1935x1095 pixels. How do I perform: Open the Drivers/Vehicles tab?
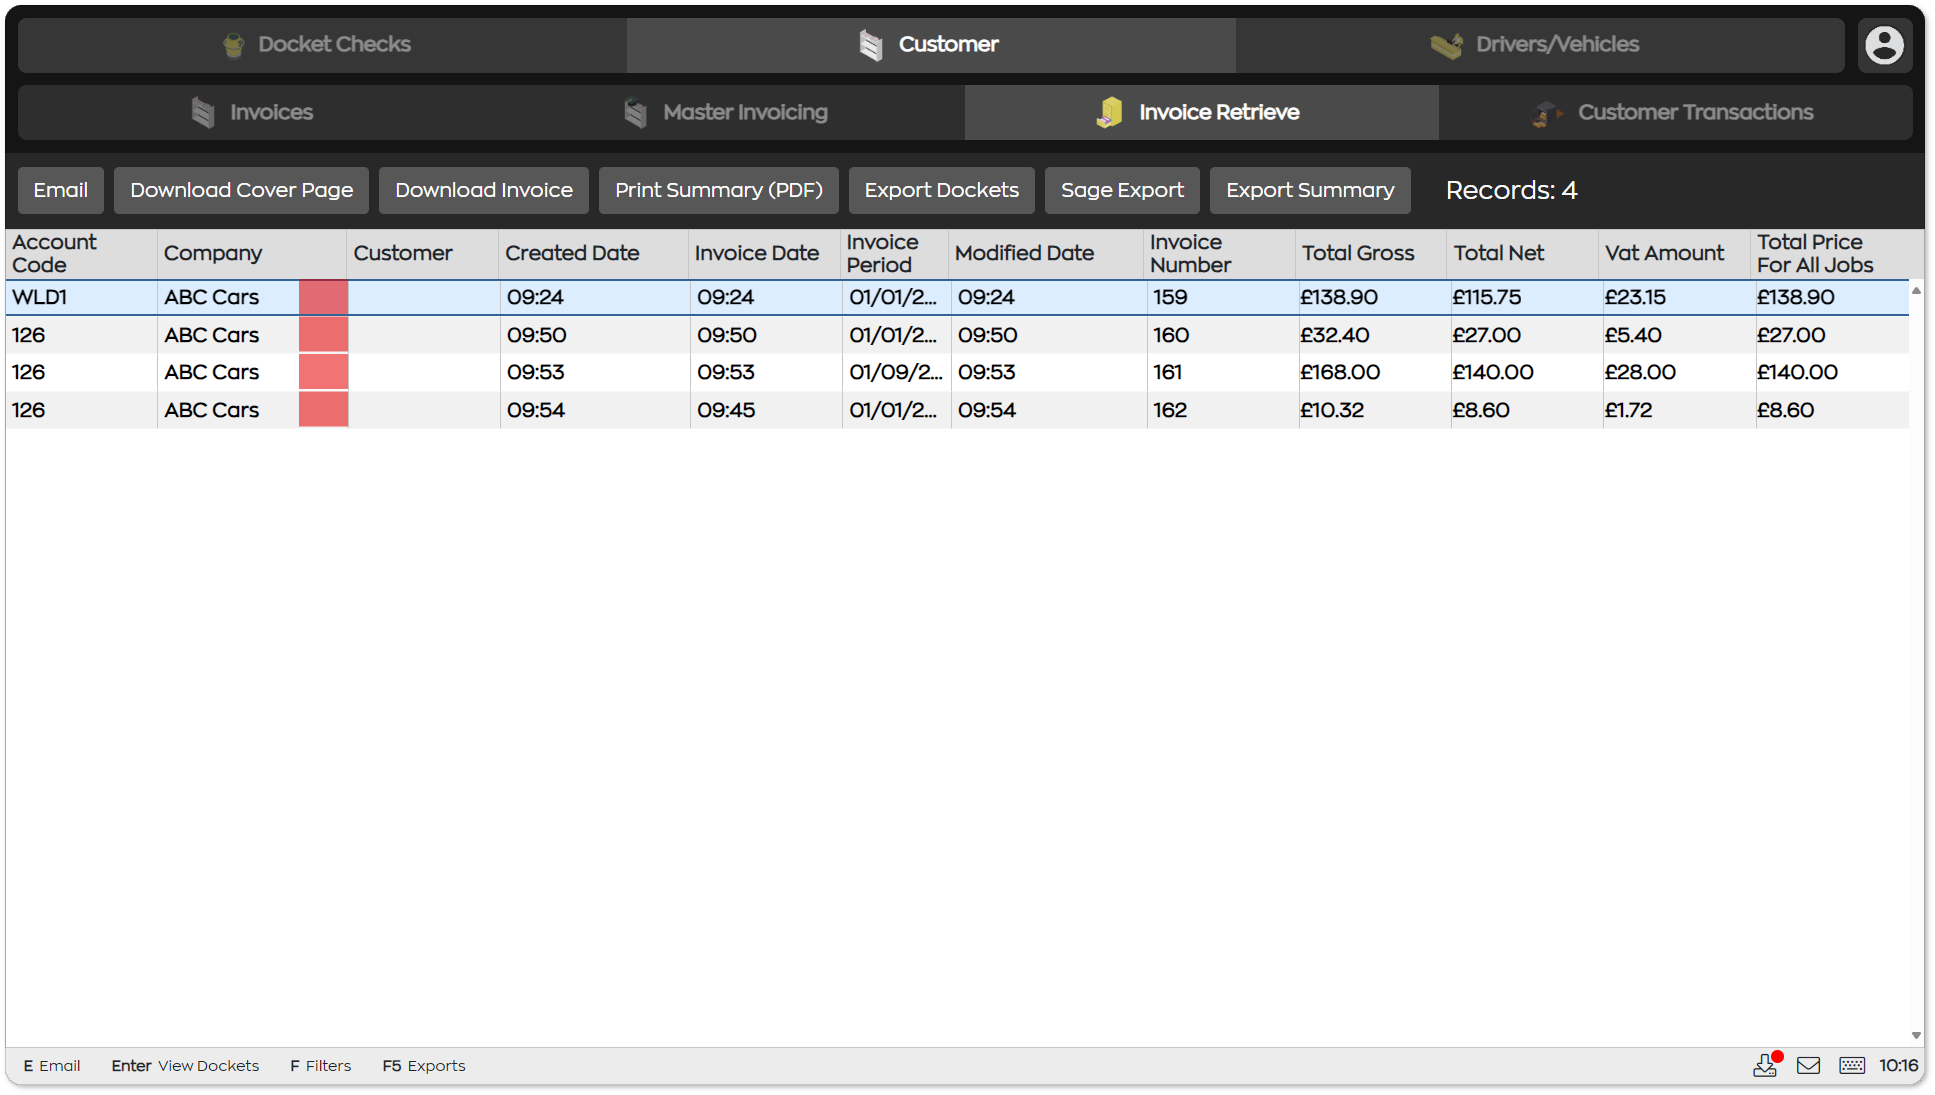pos(1540,45)
